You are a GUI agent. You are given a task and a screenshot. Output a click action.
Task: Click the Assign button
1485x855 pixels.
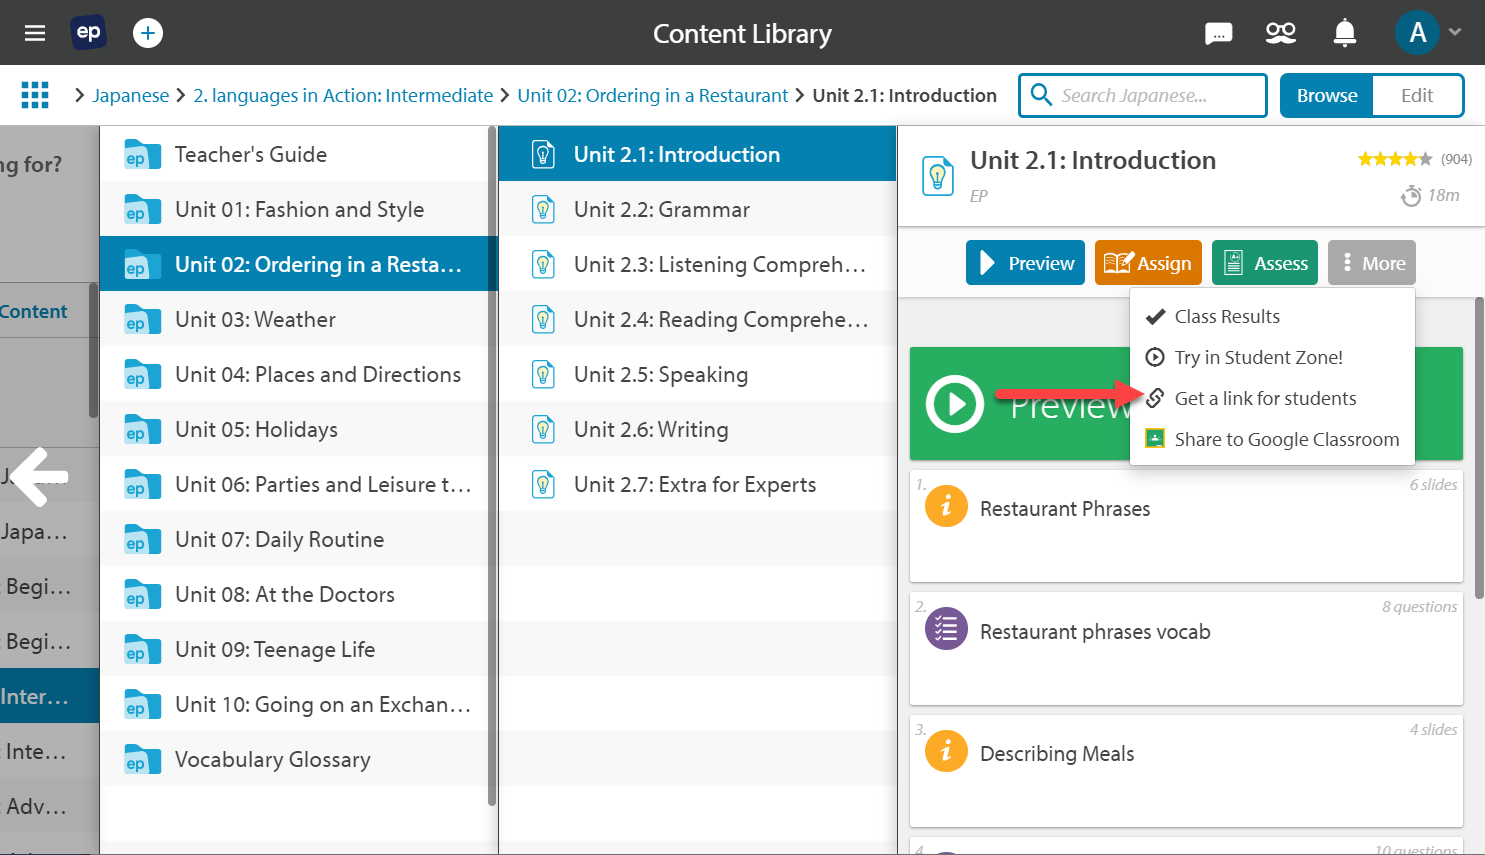click(x=1148, y=262)
